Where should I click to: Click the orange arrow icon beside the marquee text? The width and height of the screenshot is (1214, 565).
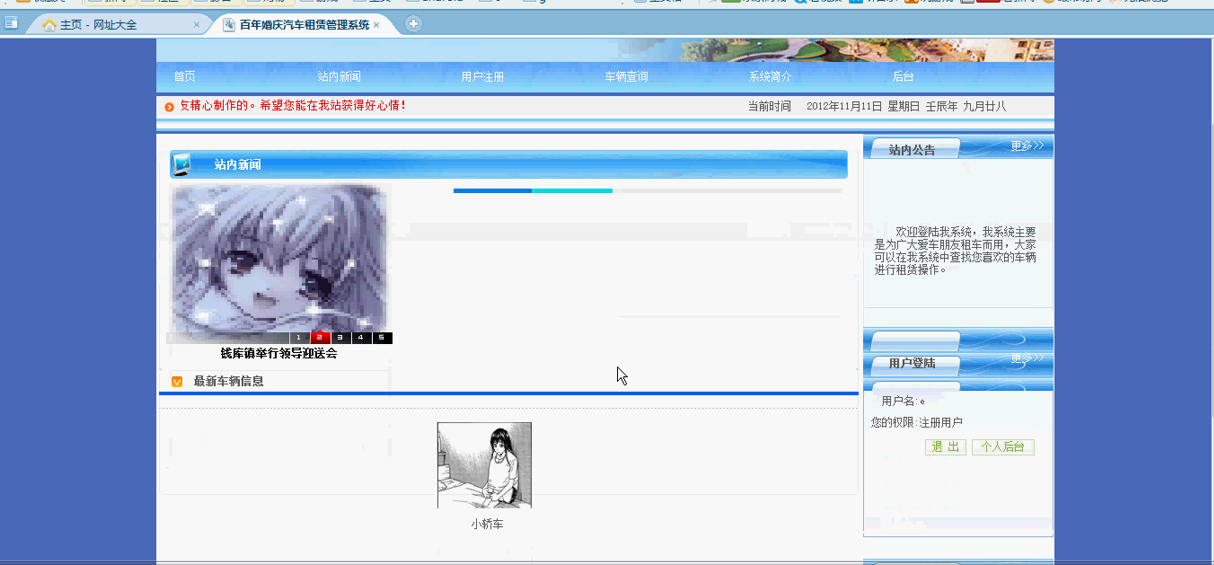click(169, 107)
